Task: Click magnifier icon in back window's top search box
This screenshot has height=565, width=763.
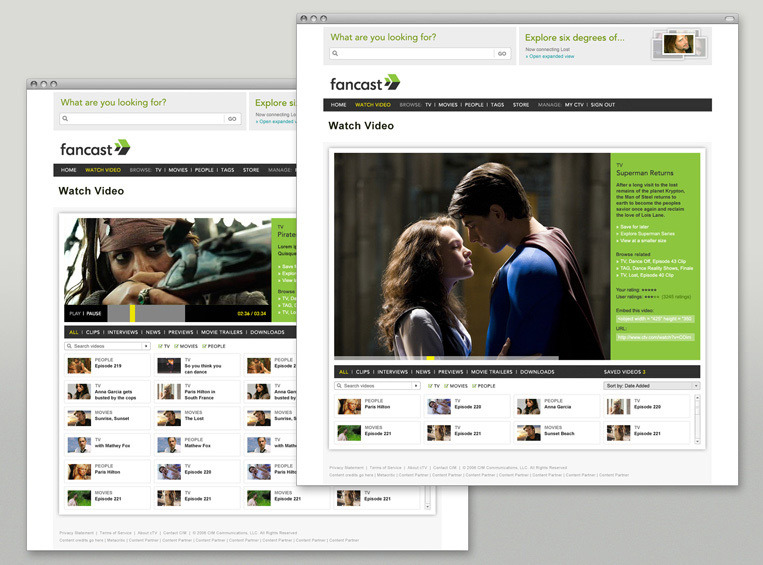Action: click(65, 119)
